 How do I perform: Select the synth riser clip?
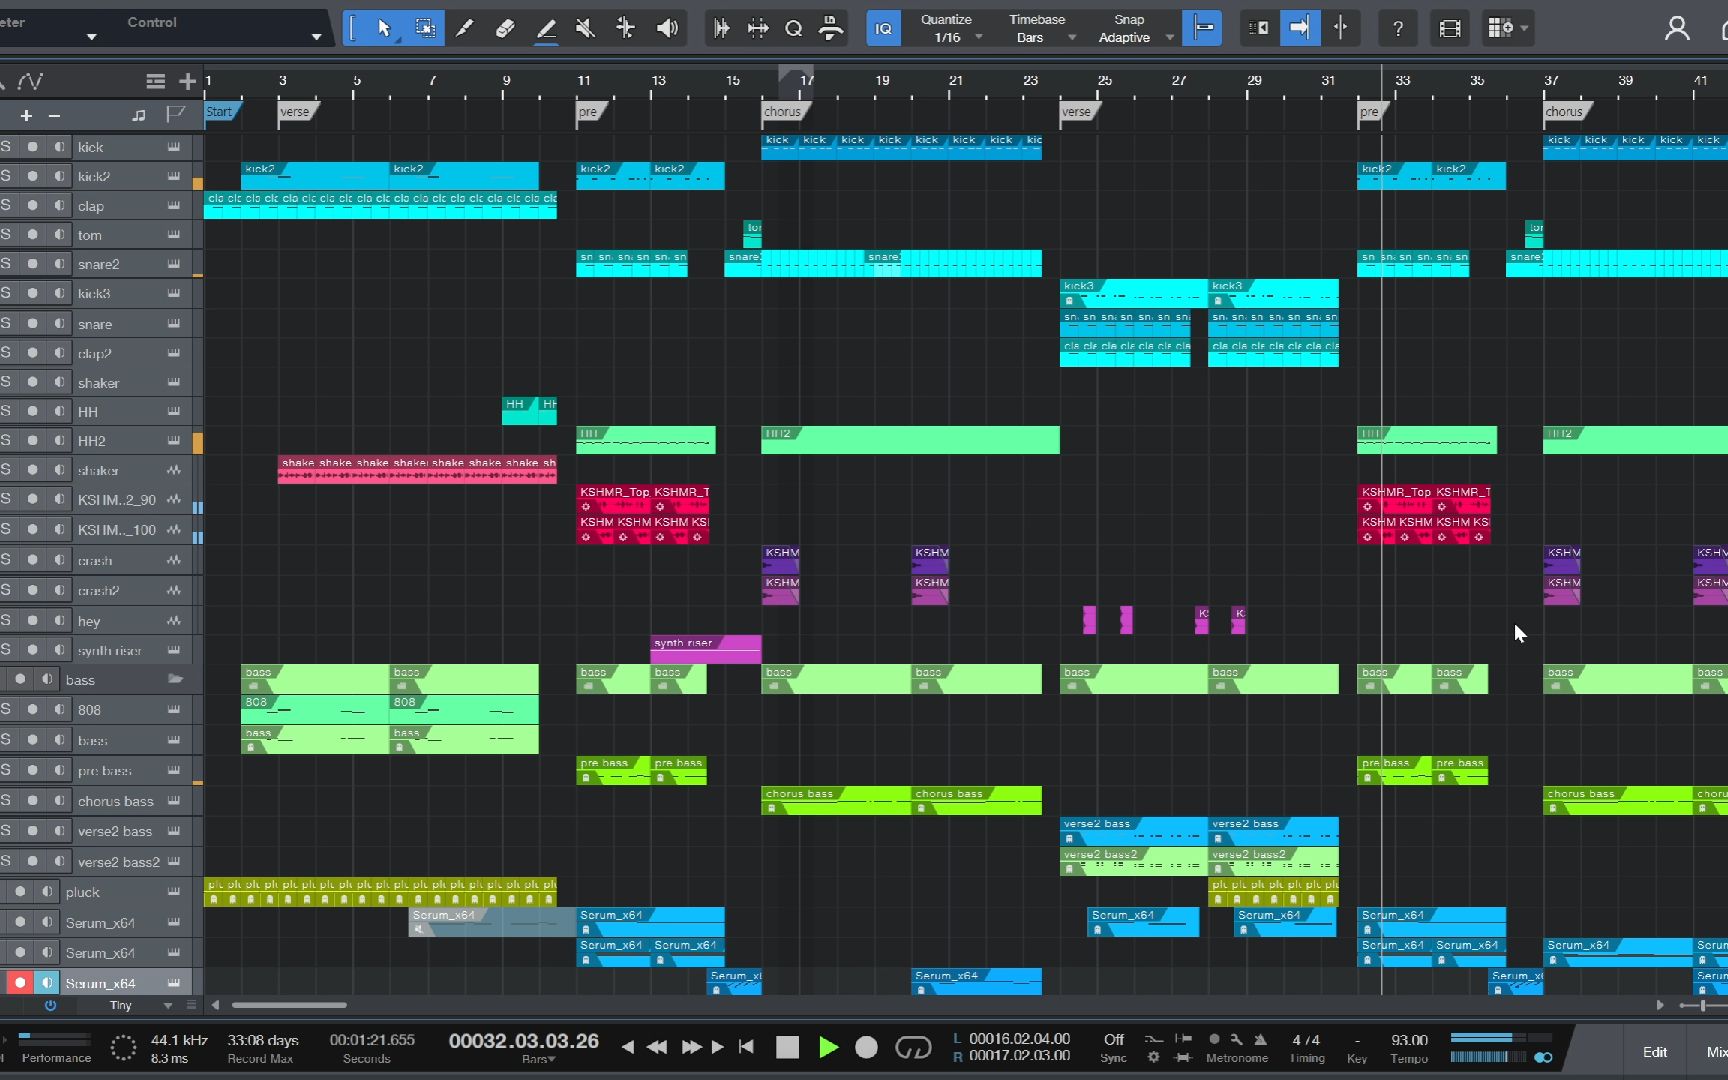[x=705, y=649]
